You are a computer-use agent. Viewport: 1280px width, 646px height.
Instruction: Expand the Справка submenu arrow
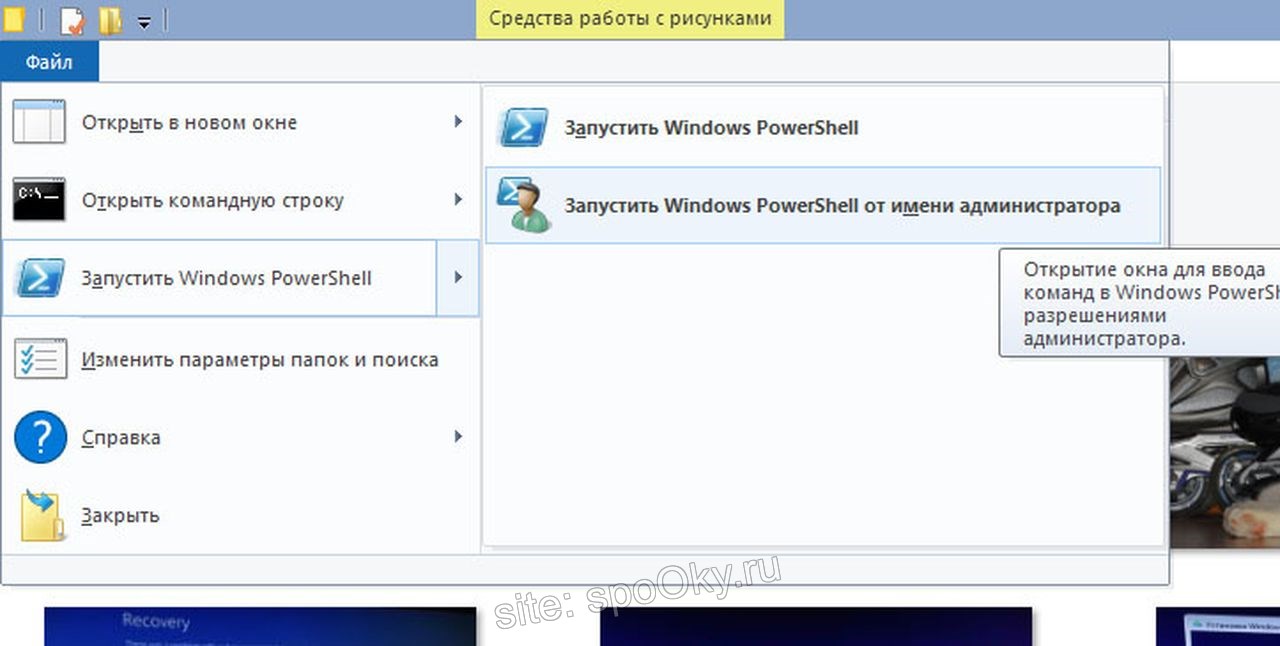[x=458, y=437]
